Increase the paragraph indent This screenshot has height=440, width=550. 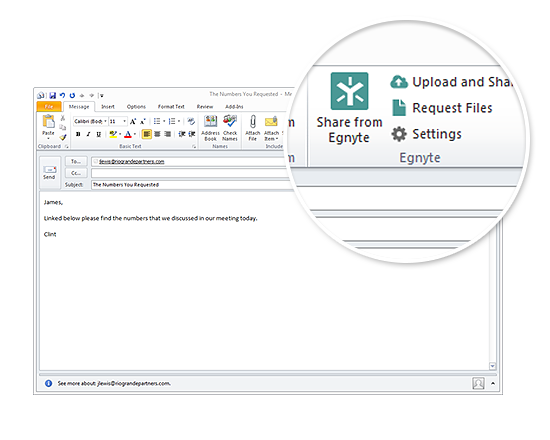(x=192, y=134)
